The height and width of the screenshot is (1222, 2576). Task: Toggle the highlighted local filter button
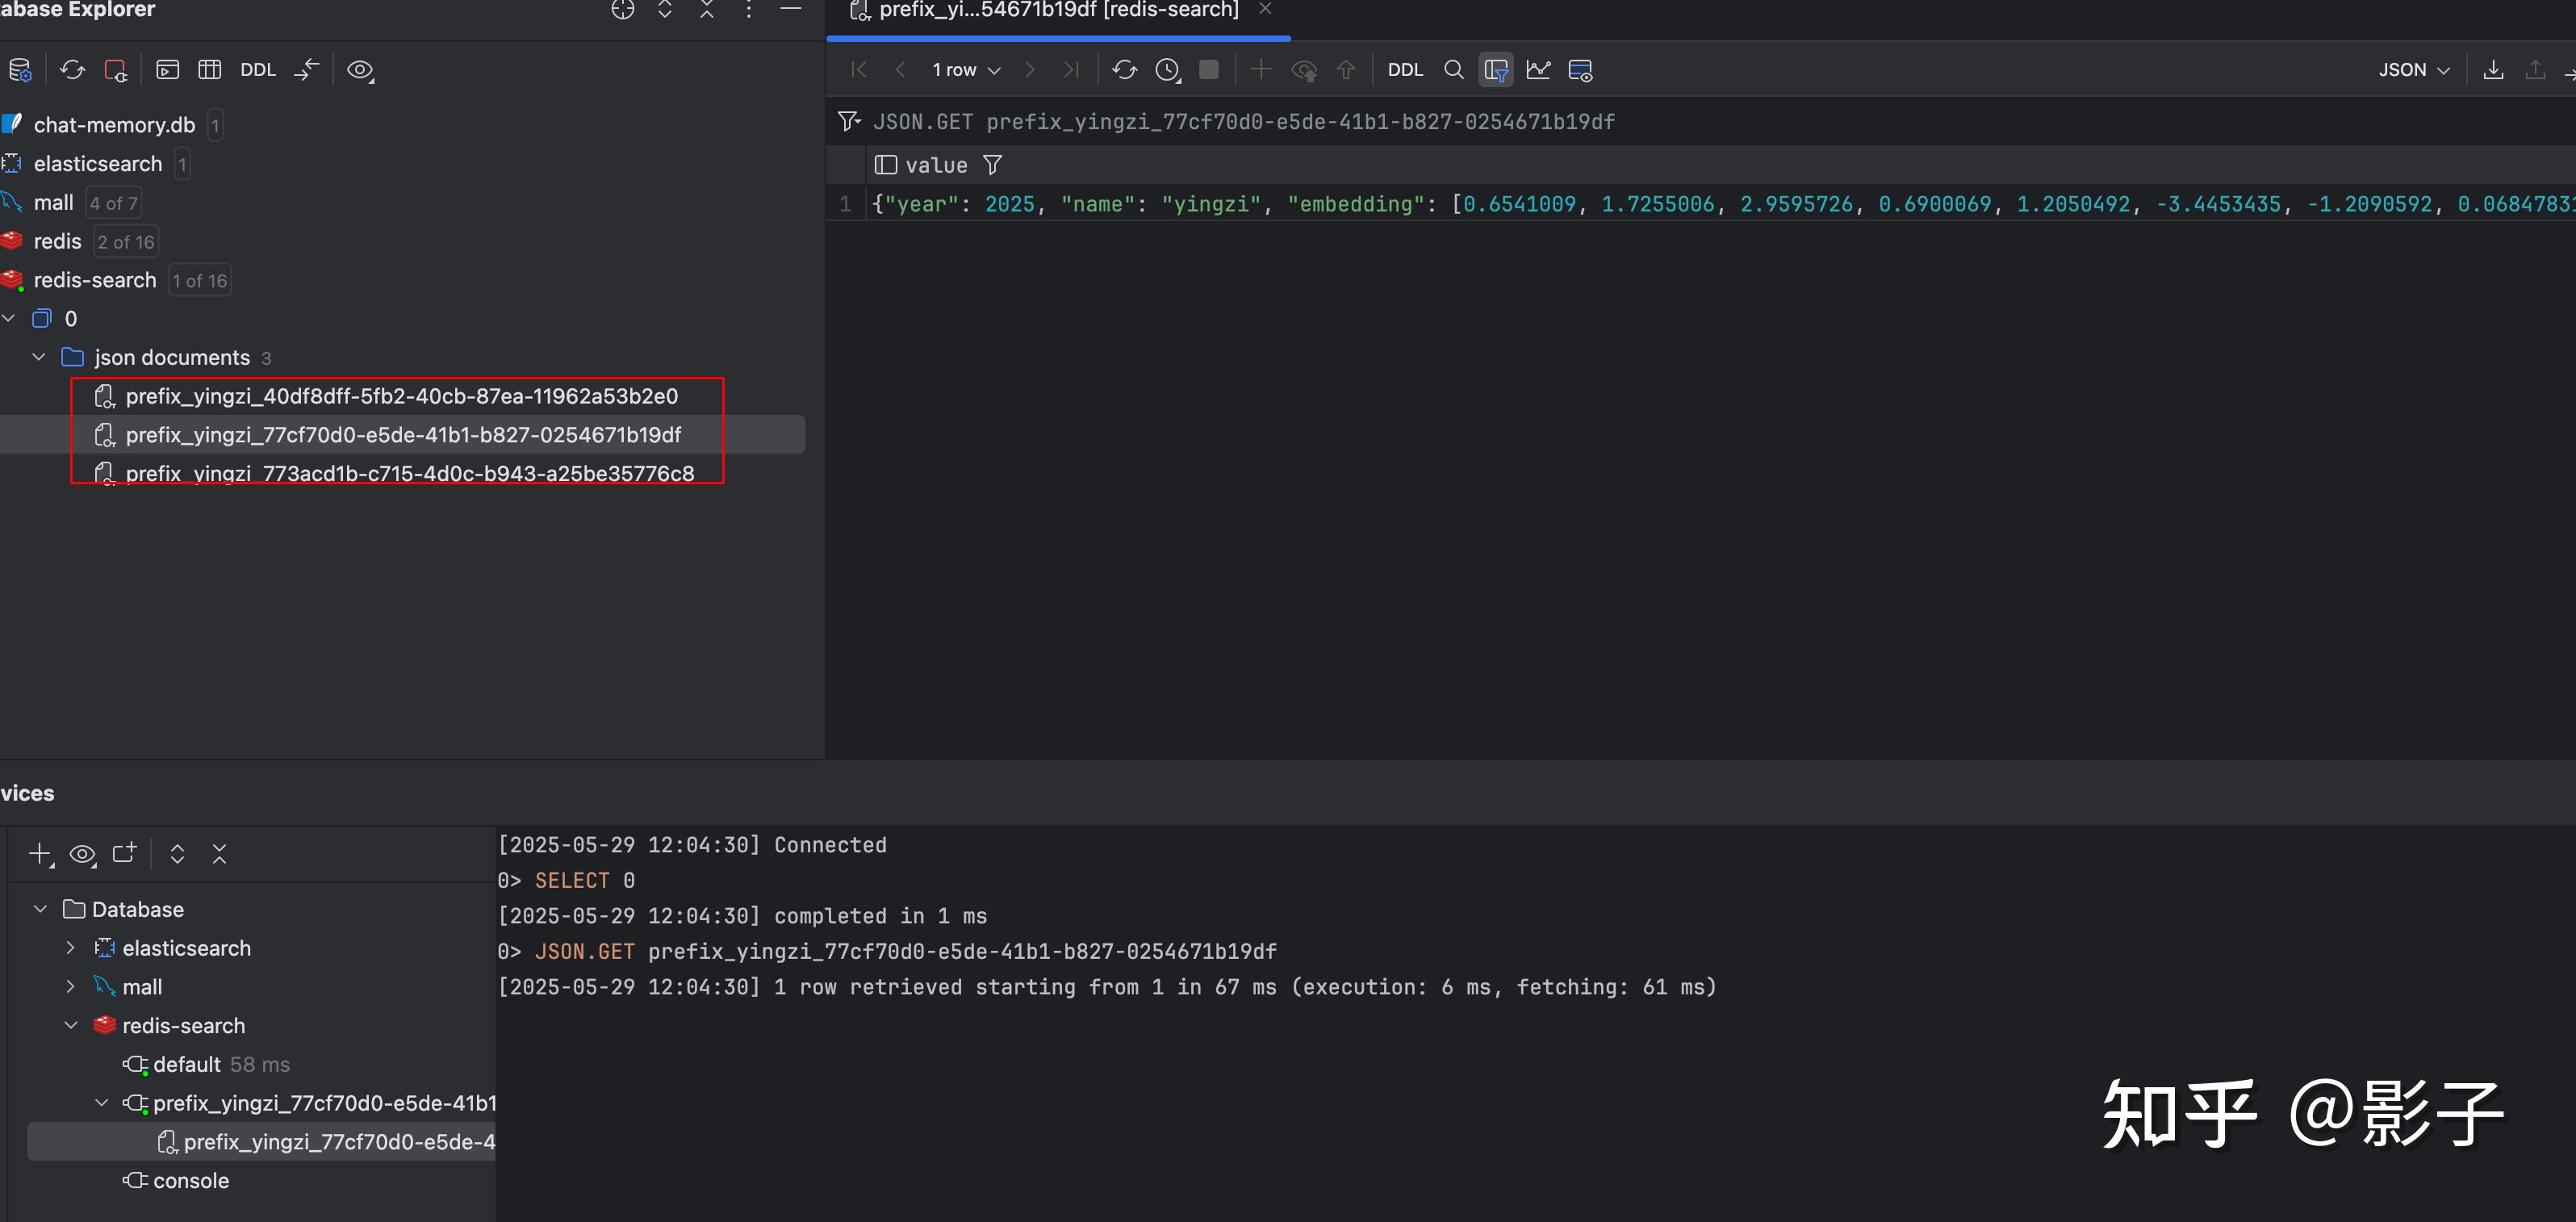pyautogui.click(x=1496, y=70)
